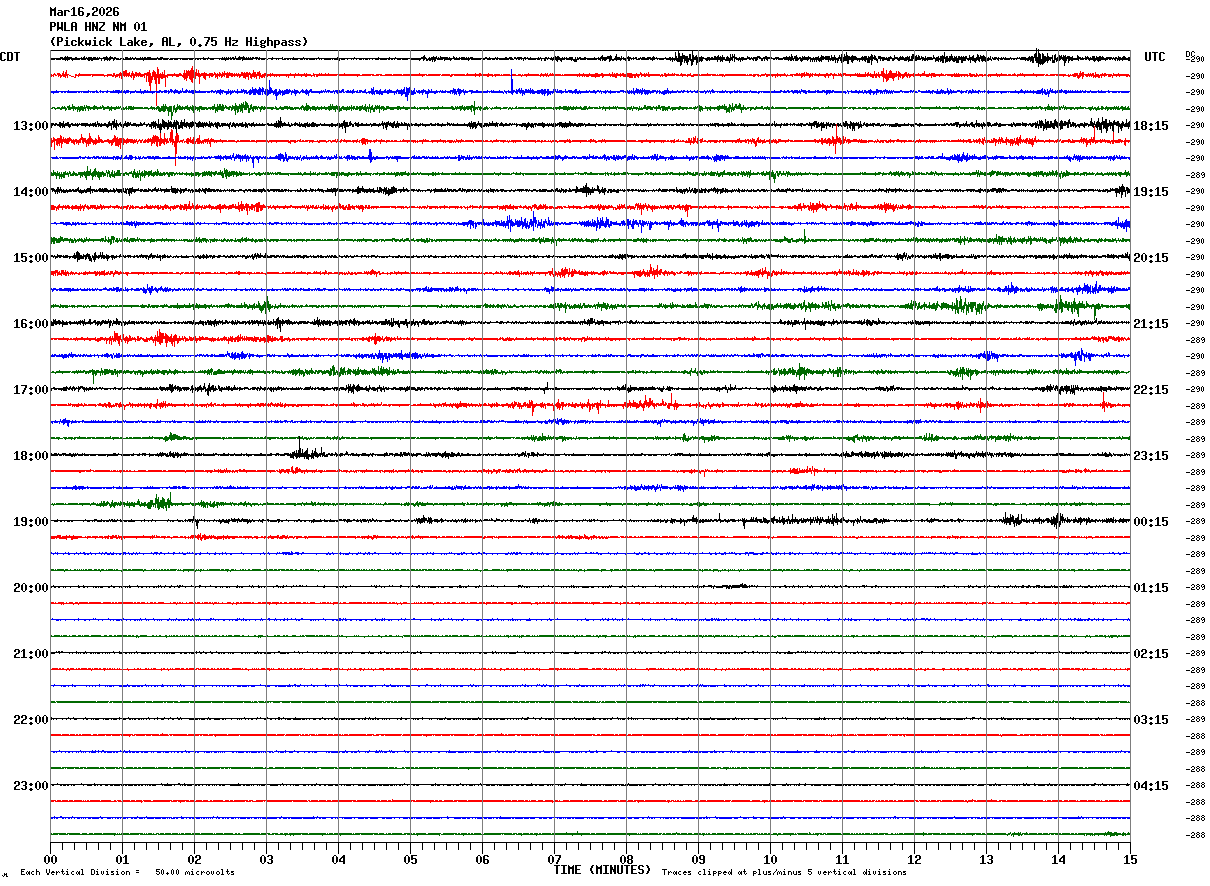This screenshot has height=886, width=1210.
Task: Click the 00:15 UTC time label
Action: (1150, 522)
